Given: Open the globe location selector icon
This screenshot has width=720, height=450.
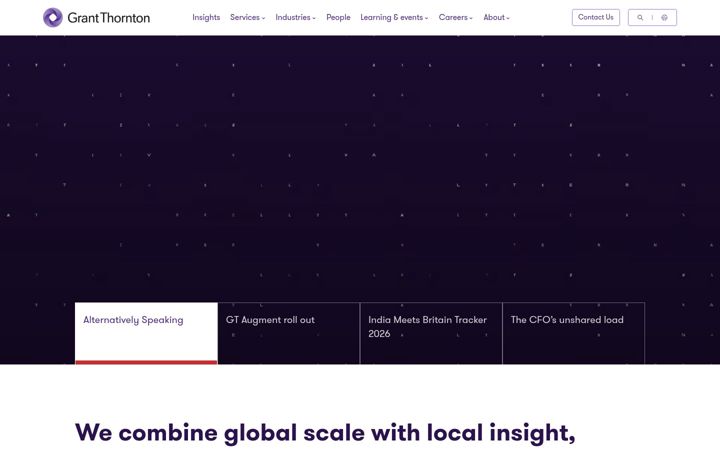Looking at the screenshot, I should 664,17.
